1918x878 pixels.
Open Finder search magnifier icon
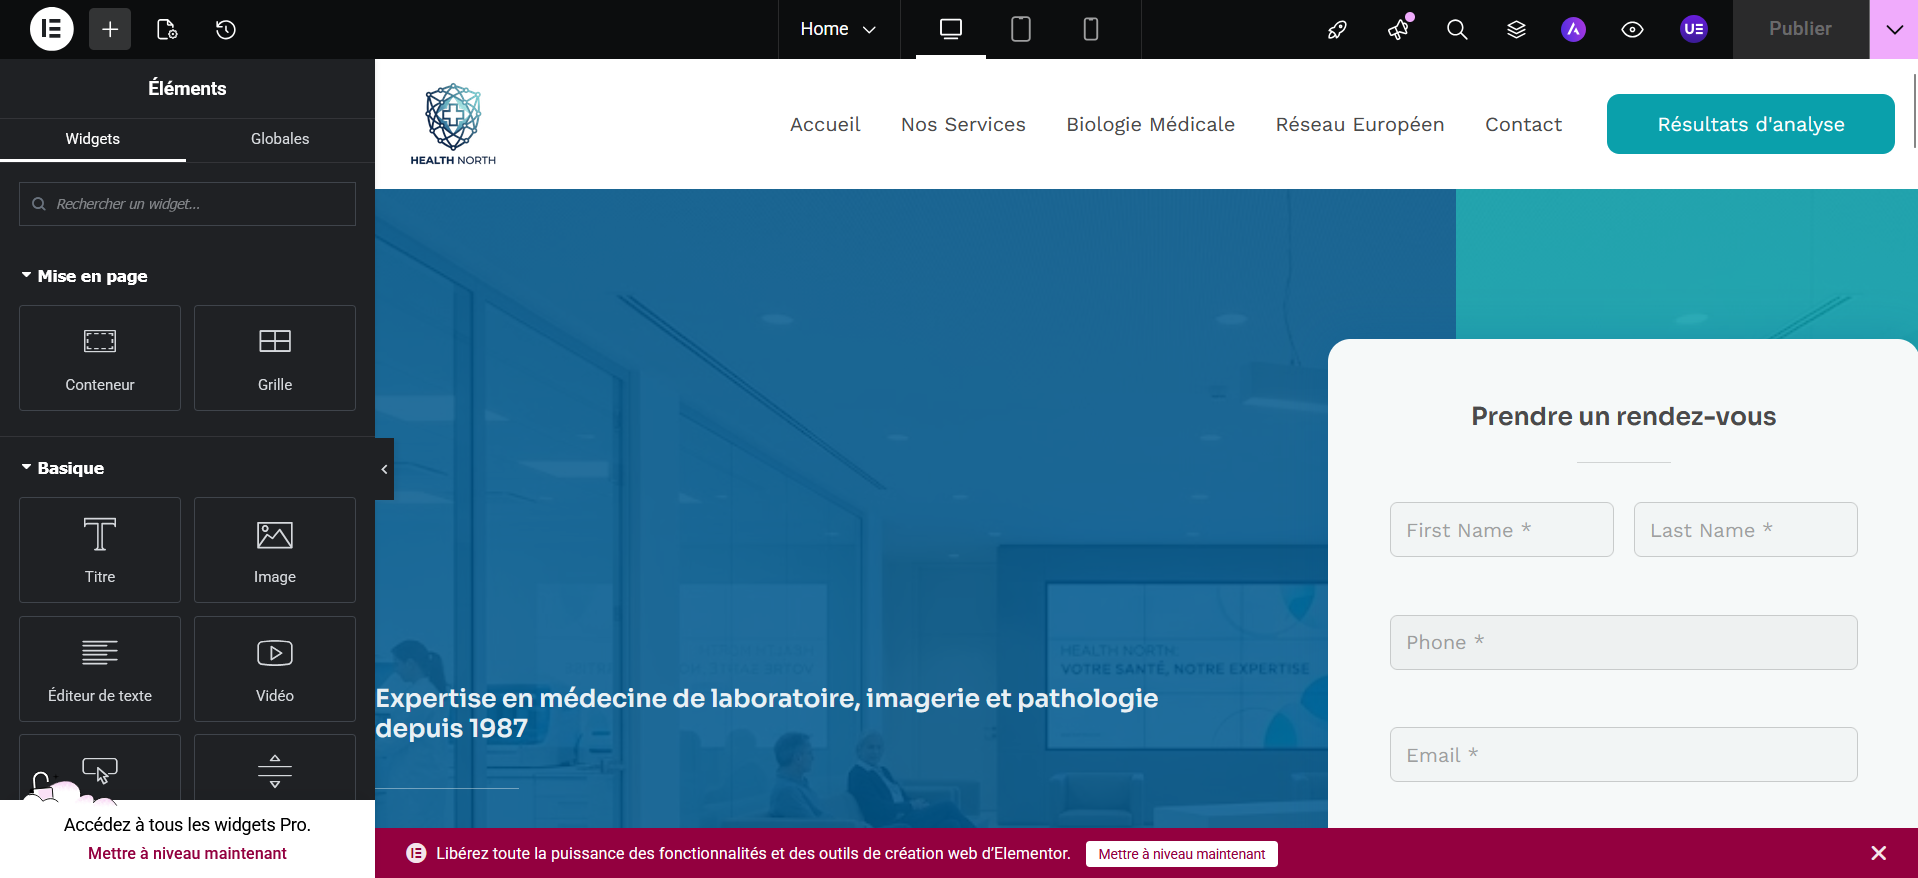(x=1457, y=29)
